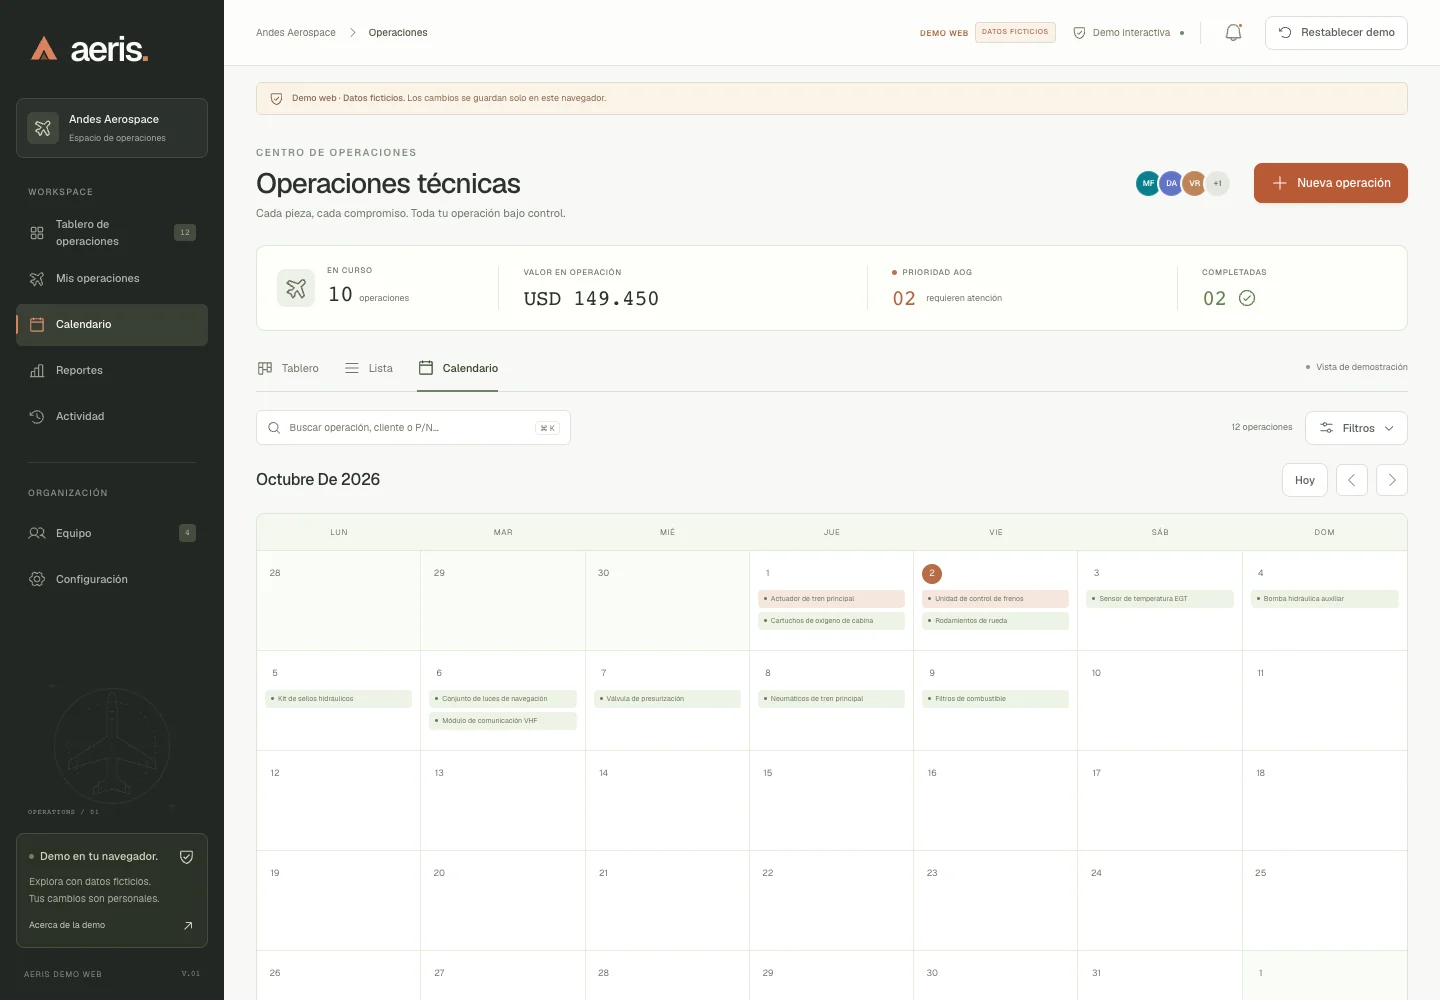The width and height of the screenshot is (1440, 1000).
Task: Open the Unidad de control de frenos event
Action: 995,599
